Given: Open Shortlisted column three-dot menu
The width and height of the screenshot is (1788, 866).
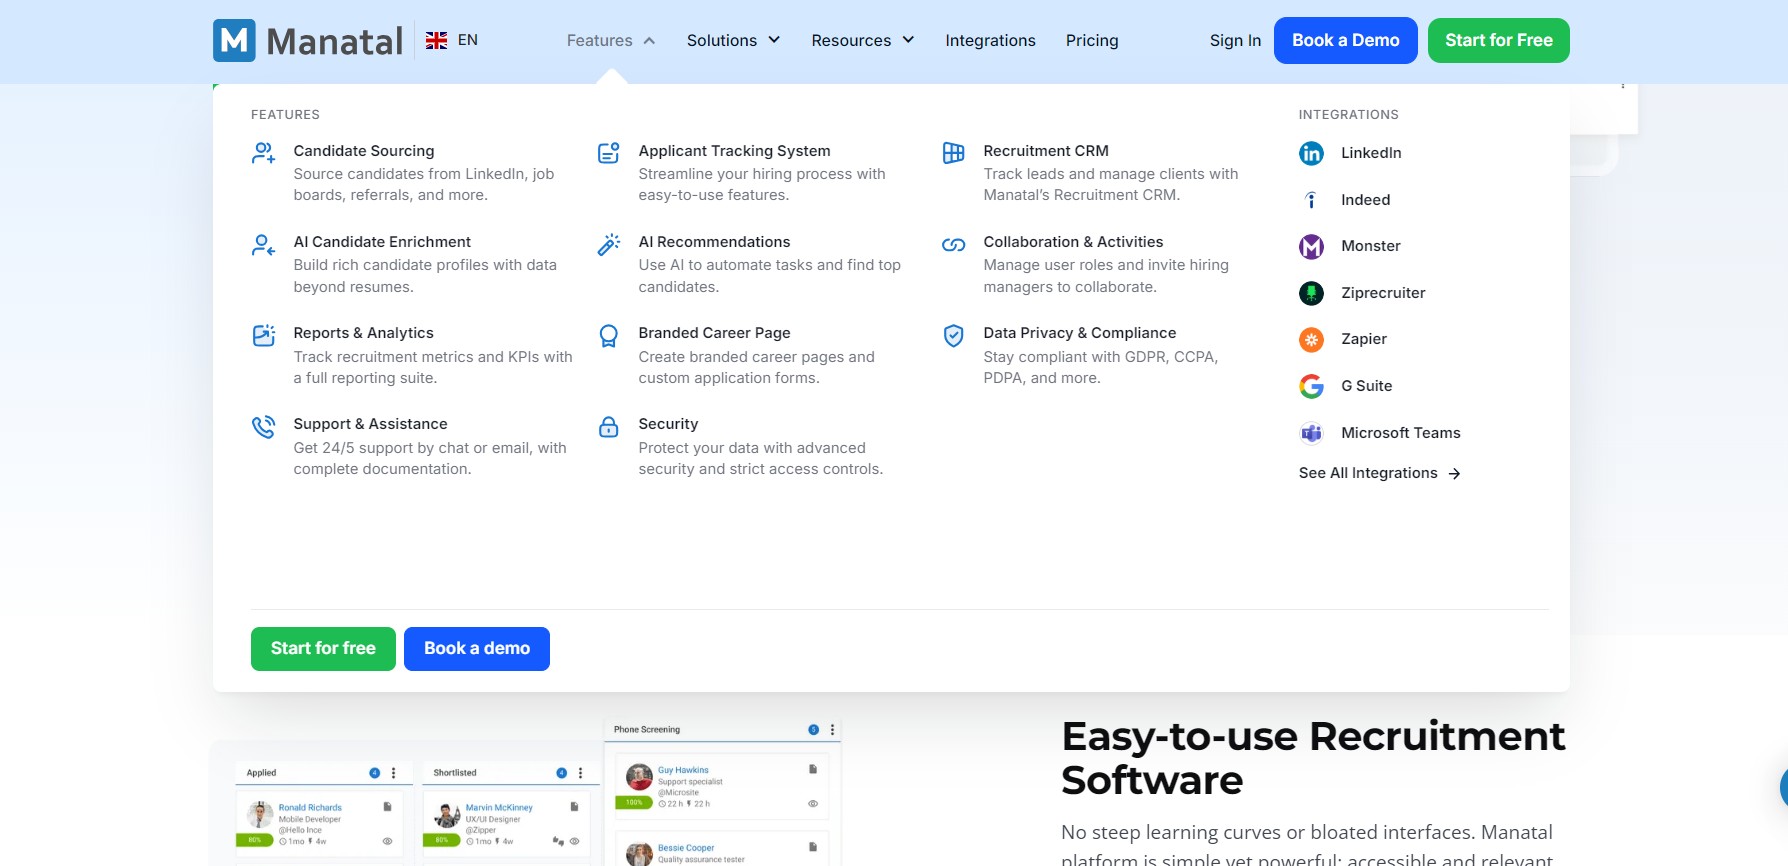Looking at the screenshot, I should click(x=580, y=773).
